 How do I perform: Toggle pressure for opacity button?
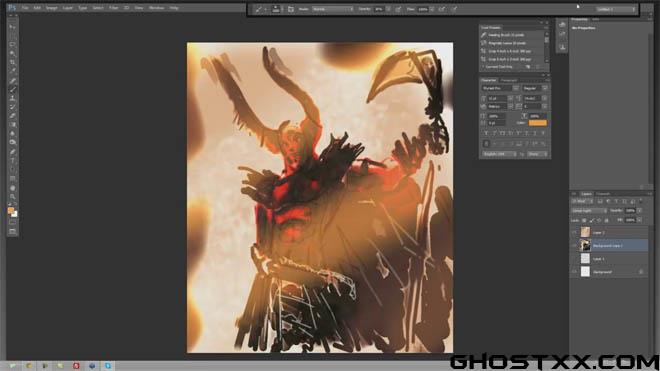[398, 9]
